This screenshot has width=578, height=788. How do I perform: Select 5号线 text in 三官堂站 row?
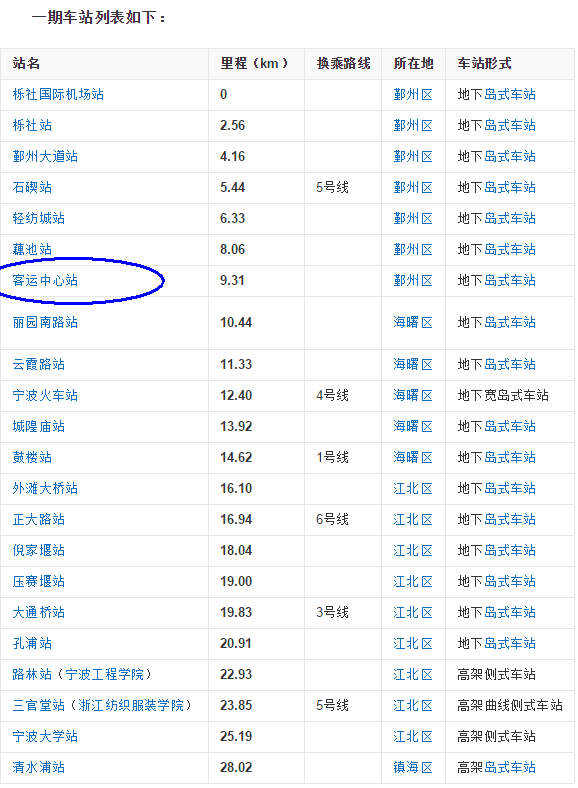tap(332, 706)
